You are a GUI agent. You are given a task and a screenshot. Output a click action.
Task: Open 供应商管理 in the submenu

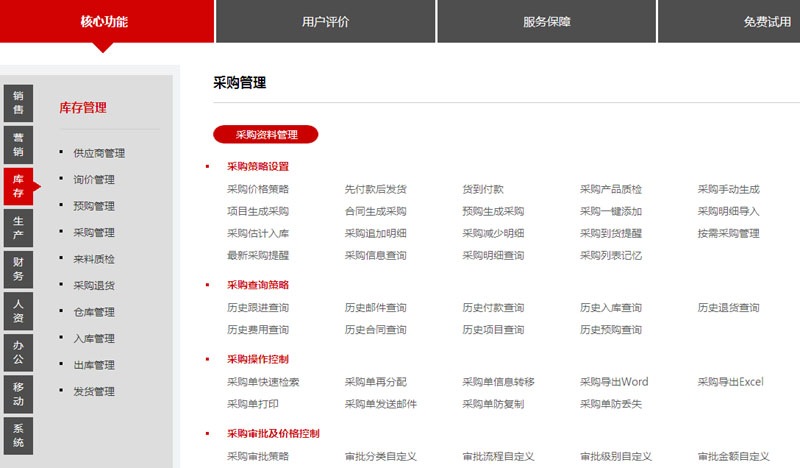99,154
